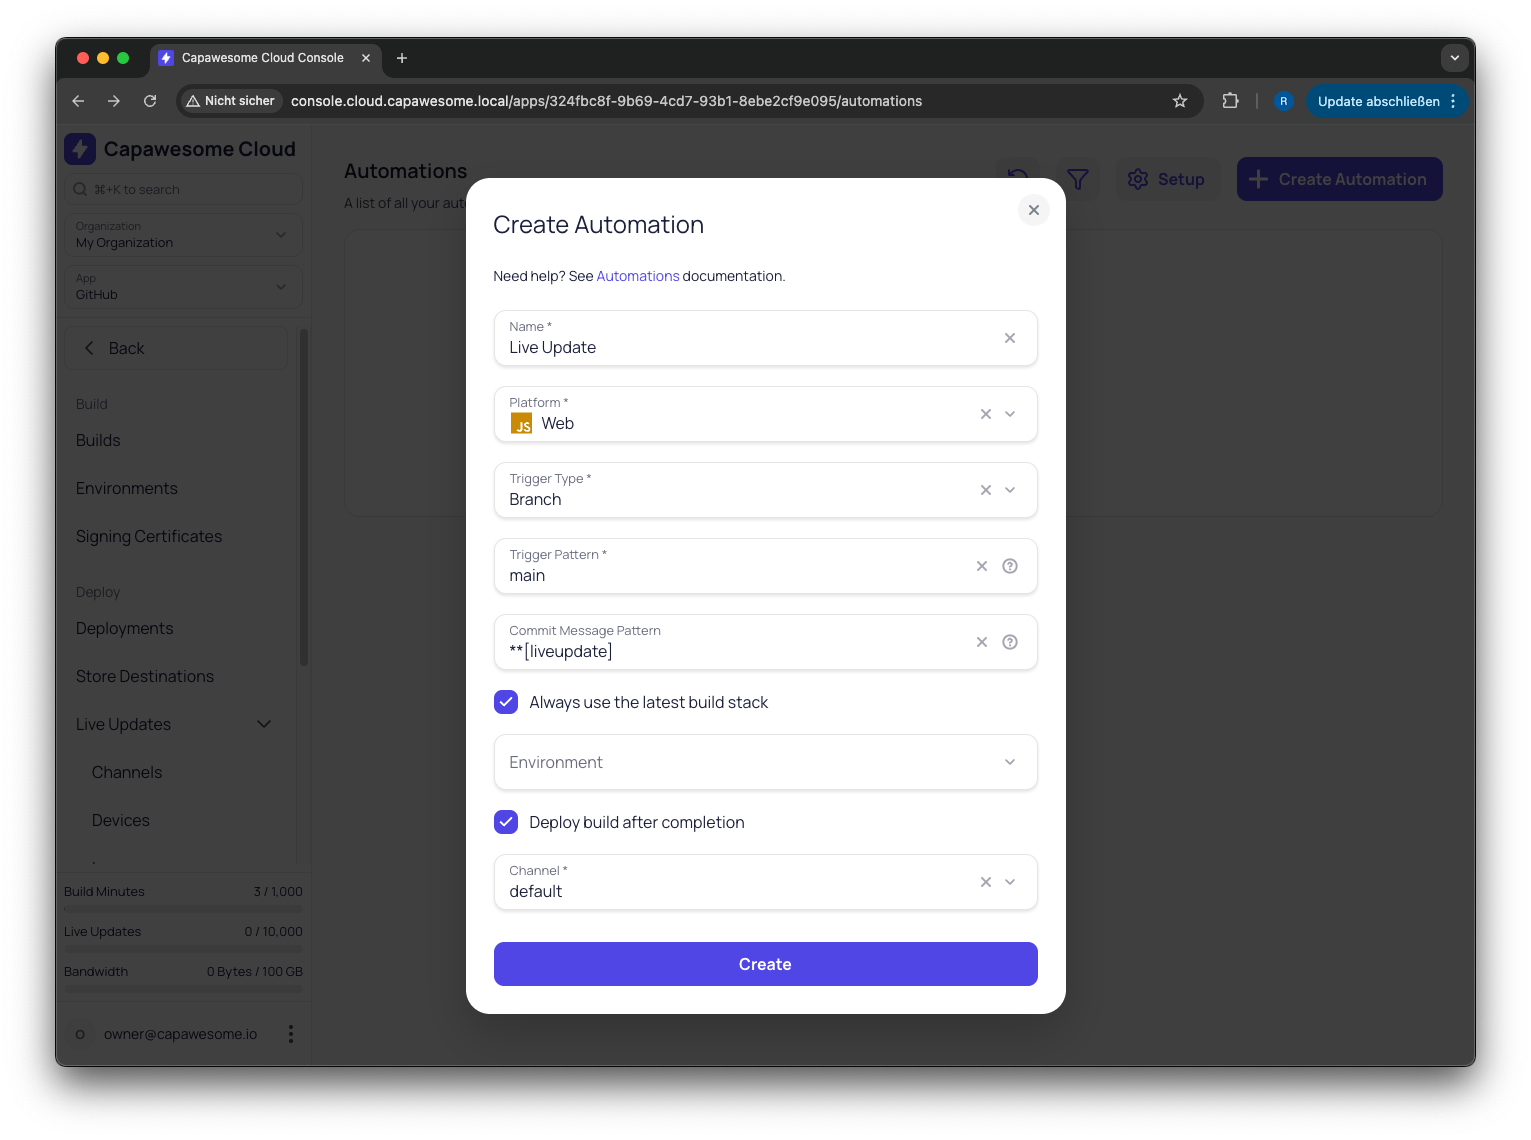Click the JS platform icon in Platform field

point(521,423)
